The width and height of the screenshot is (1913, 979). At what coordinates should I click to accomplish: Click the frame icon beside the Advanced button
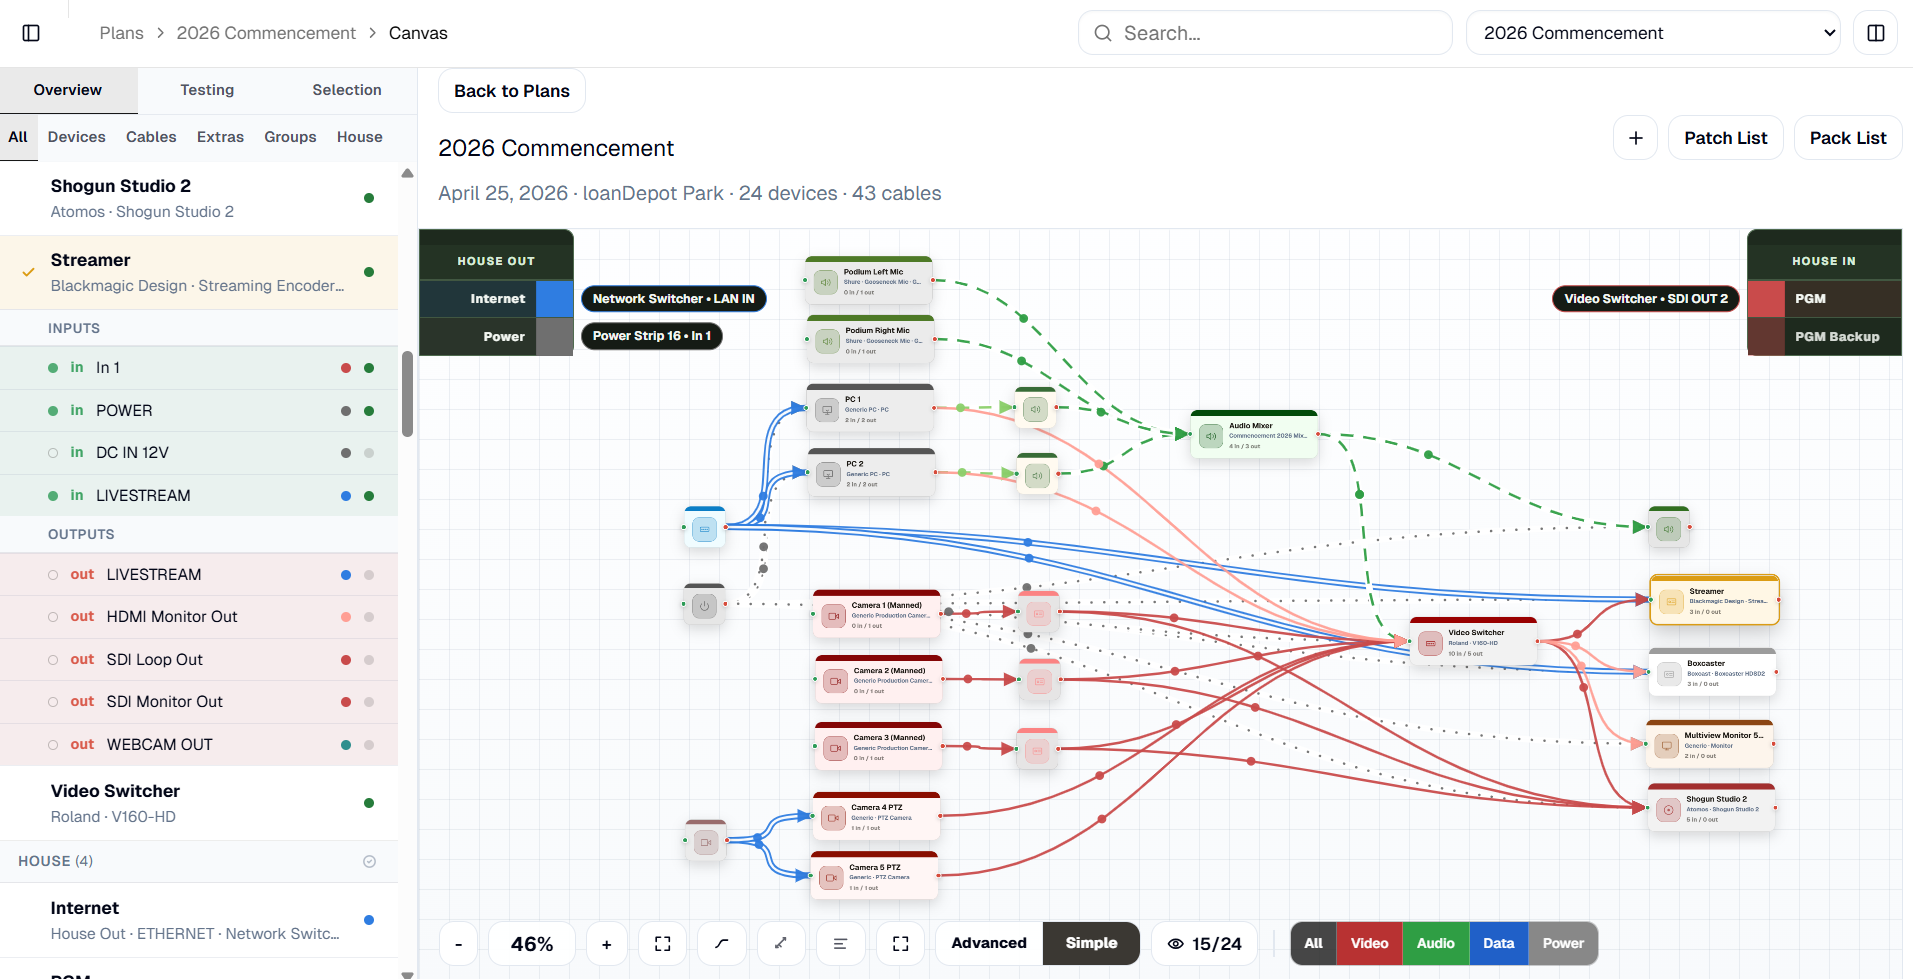pyautogui.click(x=901, y=944)
